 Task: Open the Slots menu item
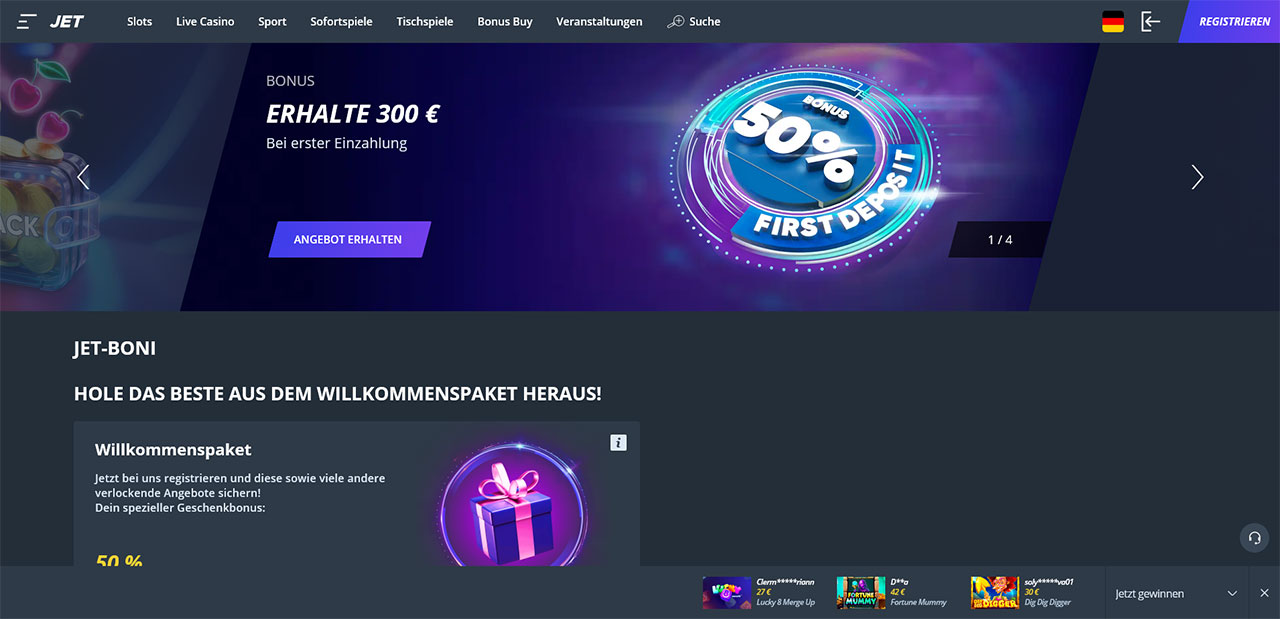pos(140,21)
